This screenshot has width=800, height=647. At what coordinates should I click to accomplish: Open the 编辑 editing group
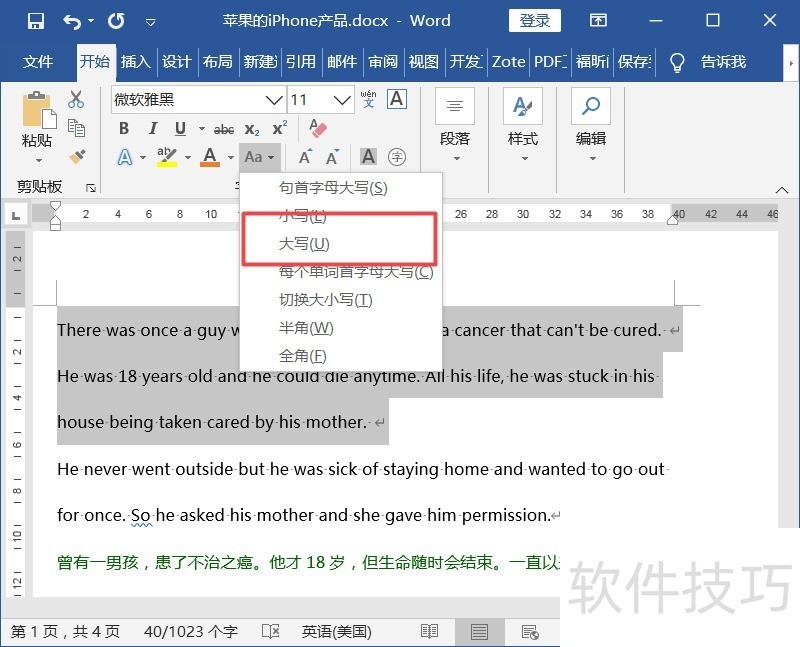(591, 127)
